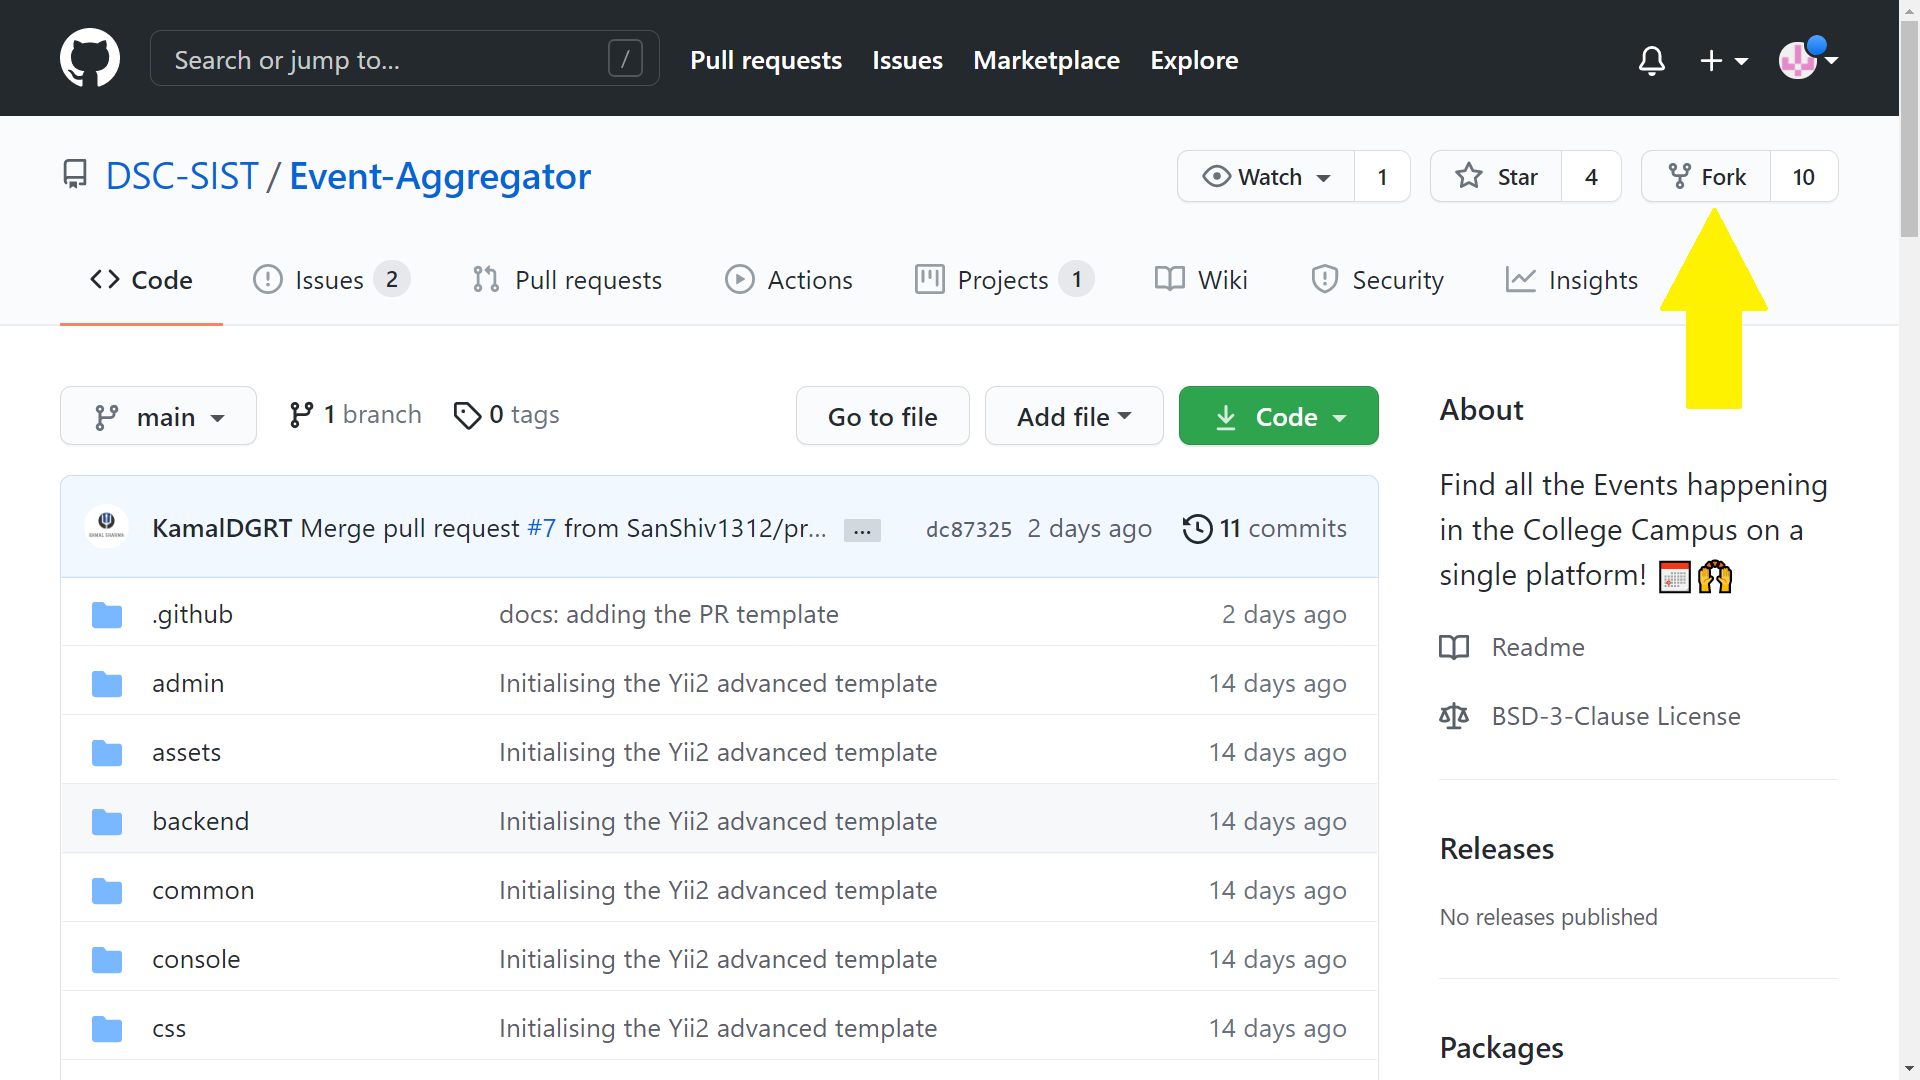Switch to the Code tab
Viewport: 1920px width, 1080px height.
(141, 280)
